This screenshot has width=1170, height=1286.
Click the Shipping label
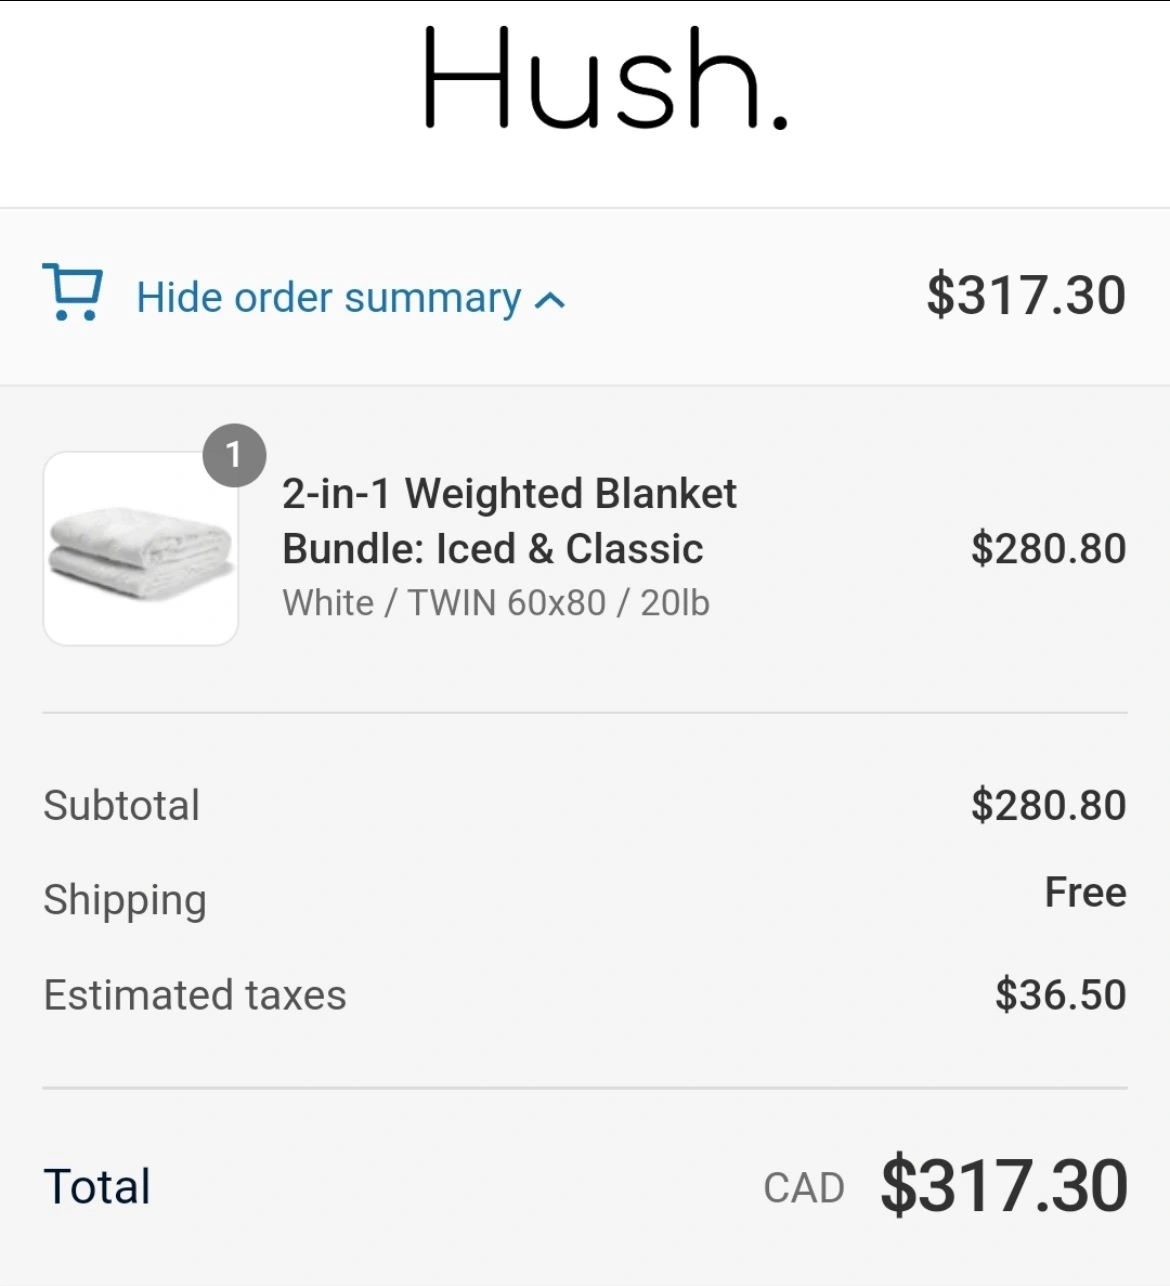click(x=125, y=900)
